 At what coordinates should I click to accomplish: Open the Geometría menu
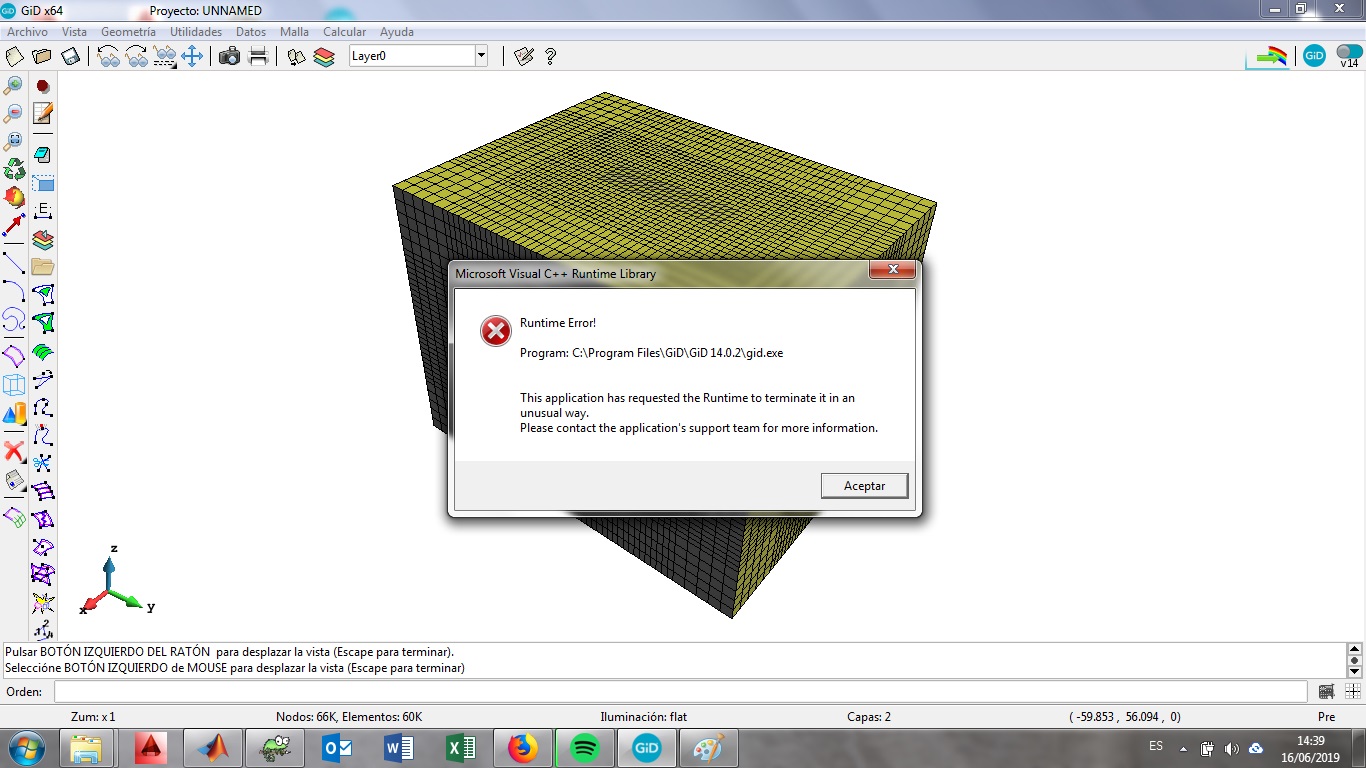point(128,32)
